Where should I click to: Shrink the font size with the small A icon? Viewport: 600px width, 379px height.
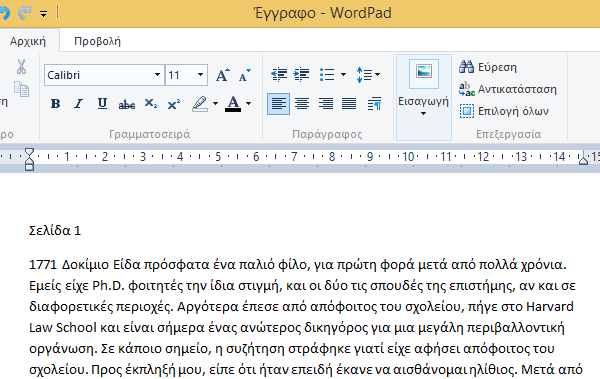pos(245,75)
